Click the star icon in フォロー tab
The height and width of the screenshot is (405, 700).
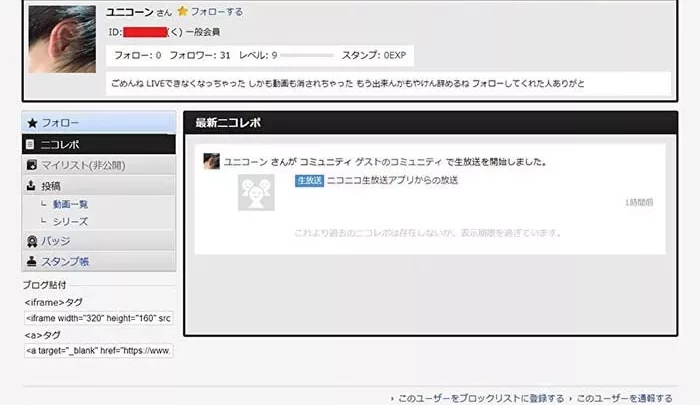(32, 123)
